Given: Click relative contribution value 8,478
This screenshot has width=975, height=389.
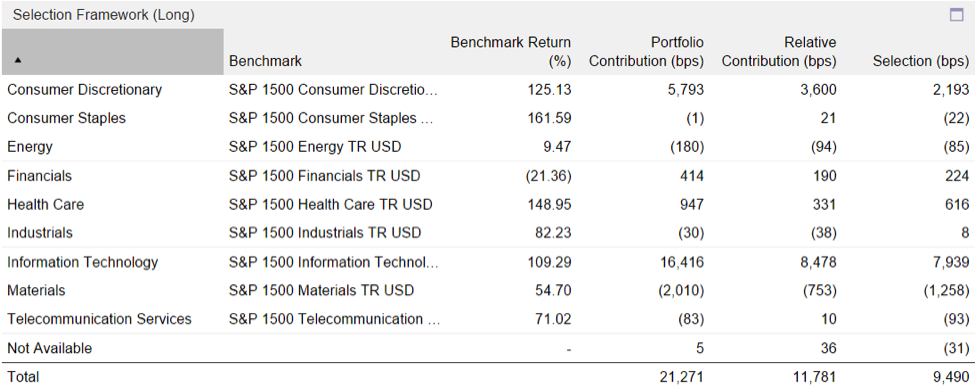Looking at the screenshot, I should pos(818,262).
